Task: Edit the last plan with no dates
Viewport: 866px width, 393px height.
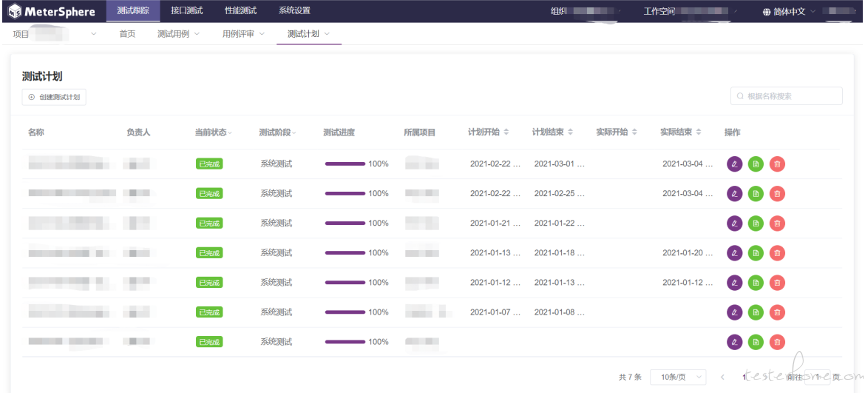Action: tap(735, 342)
